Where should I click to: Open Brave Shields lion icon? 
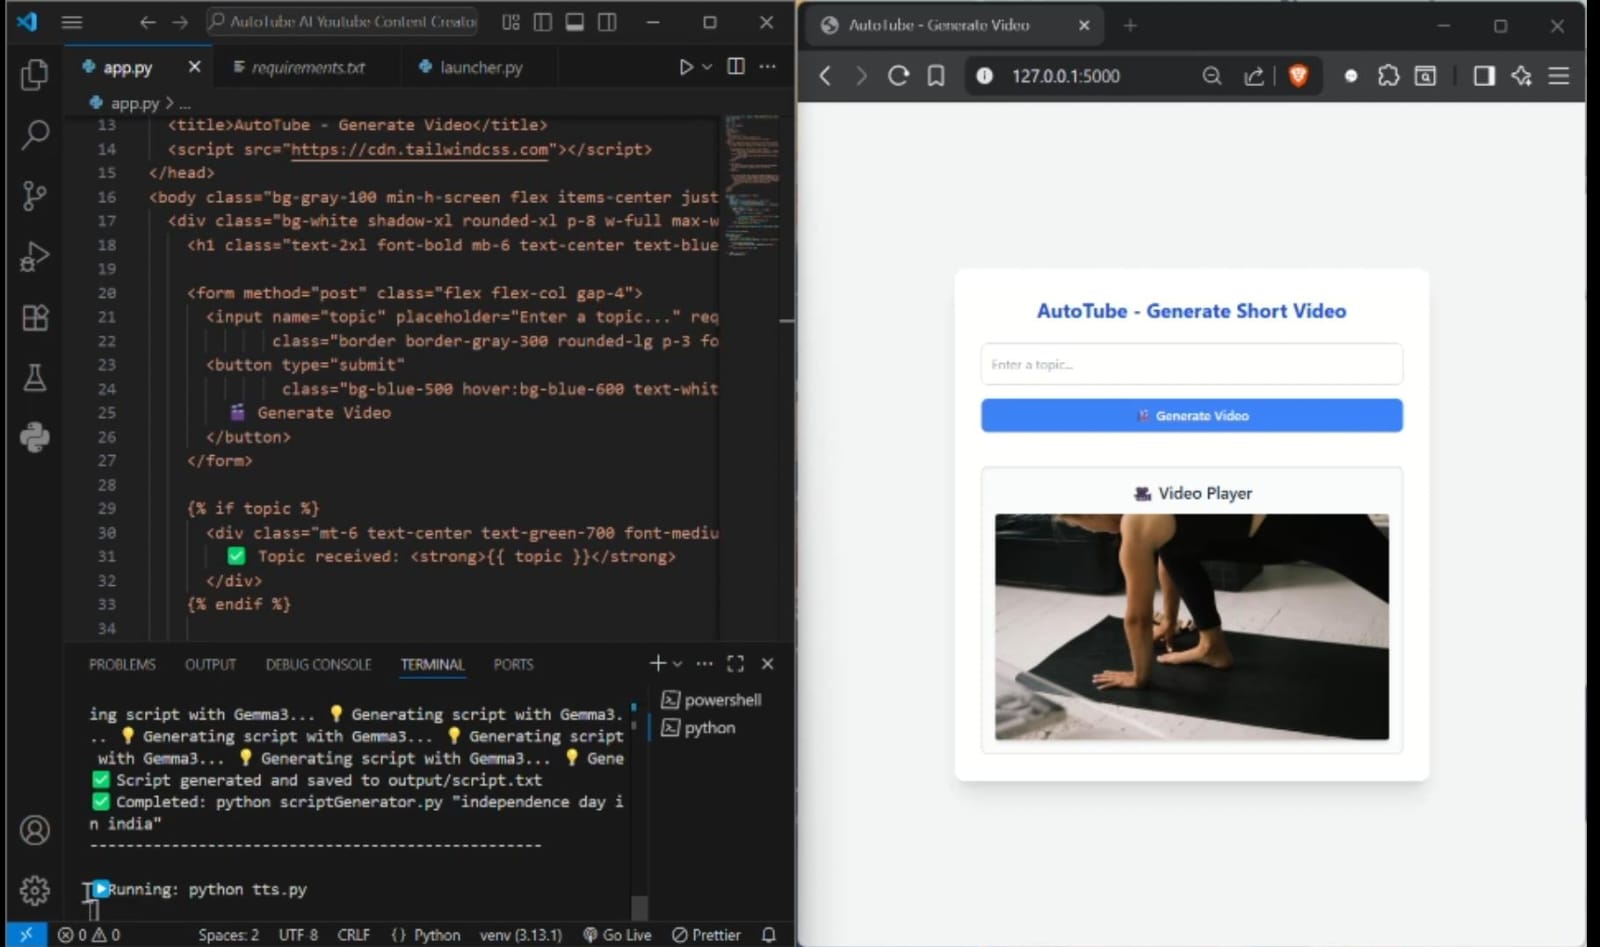pyautogui.click(x=1298, y=76)
